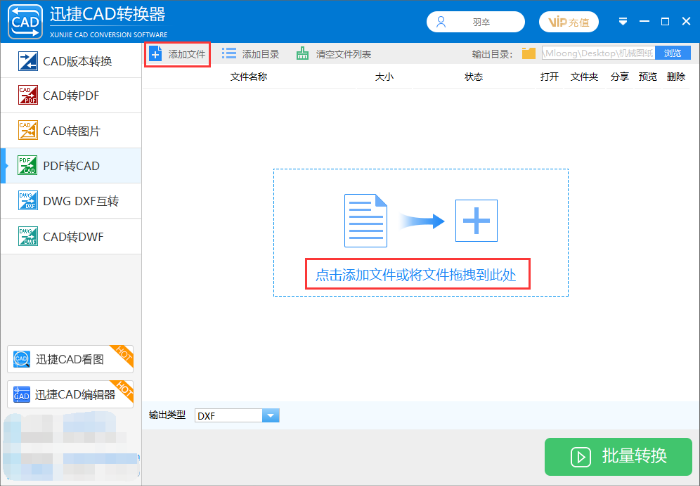
Task: Click the 清空文件列表 broom icon
Action: point(303,54)
